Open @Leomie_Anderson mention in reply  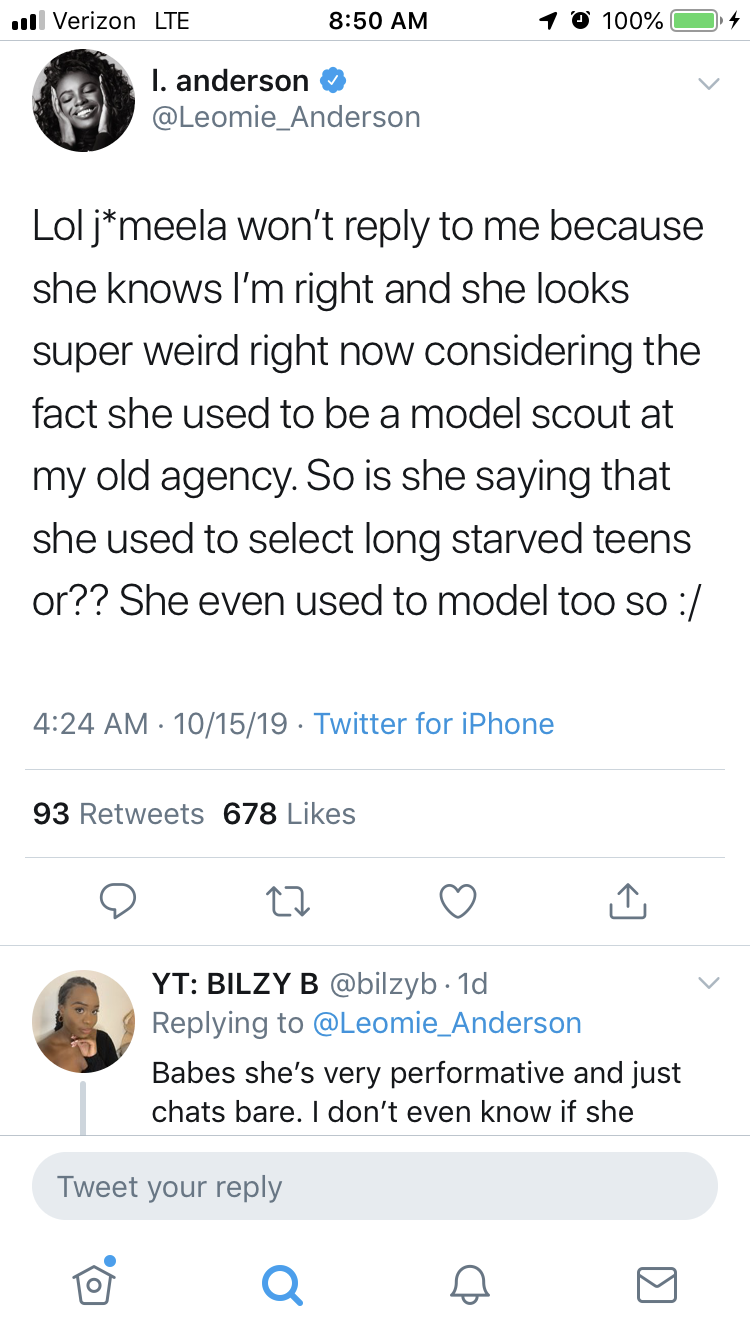[446, 1023]
